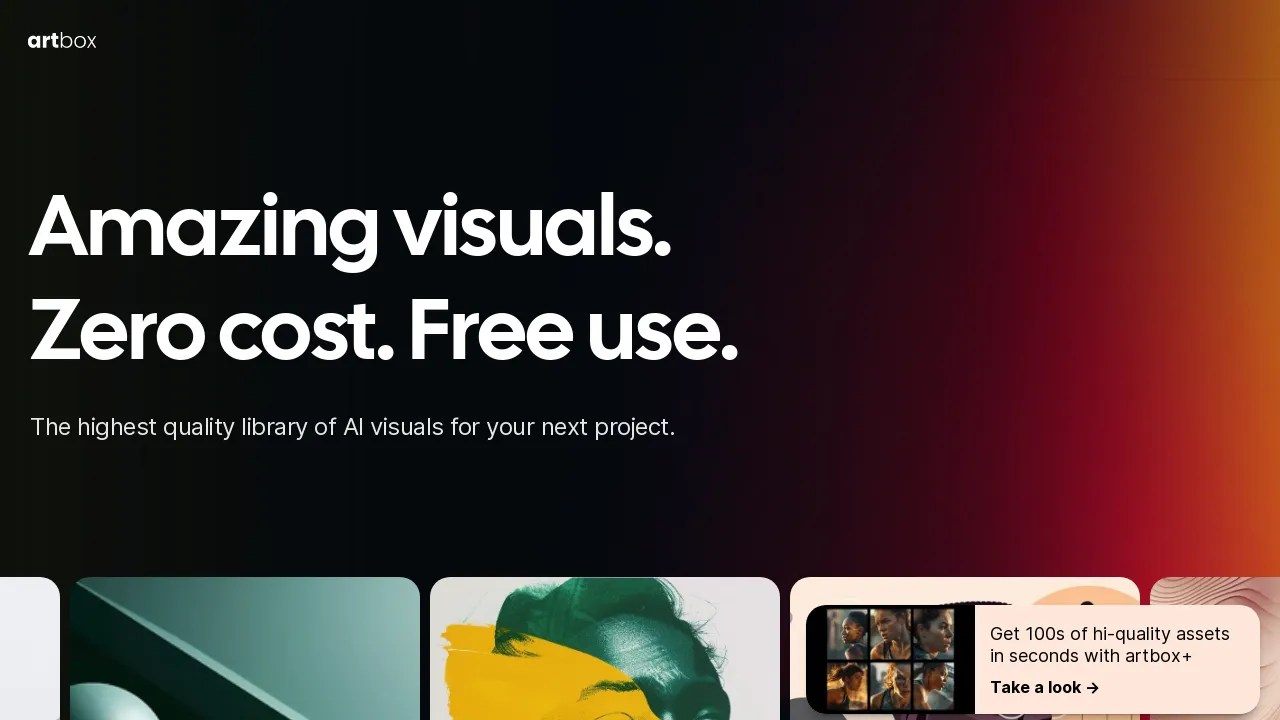Click the 'Amazing visuals.' headline
The image size is (1280, 720).
click(x=350, y=227)
